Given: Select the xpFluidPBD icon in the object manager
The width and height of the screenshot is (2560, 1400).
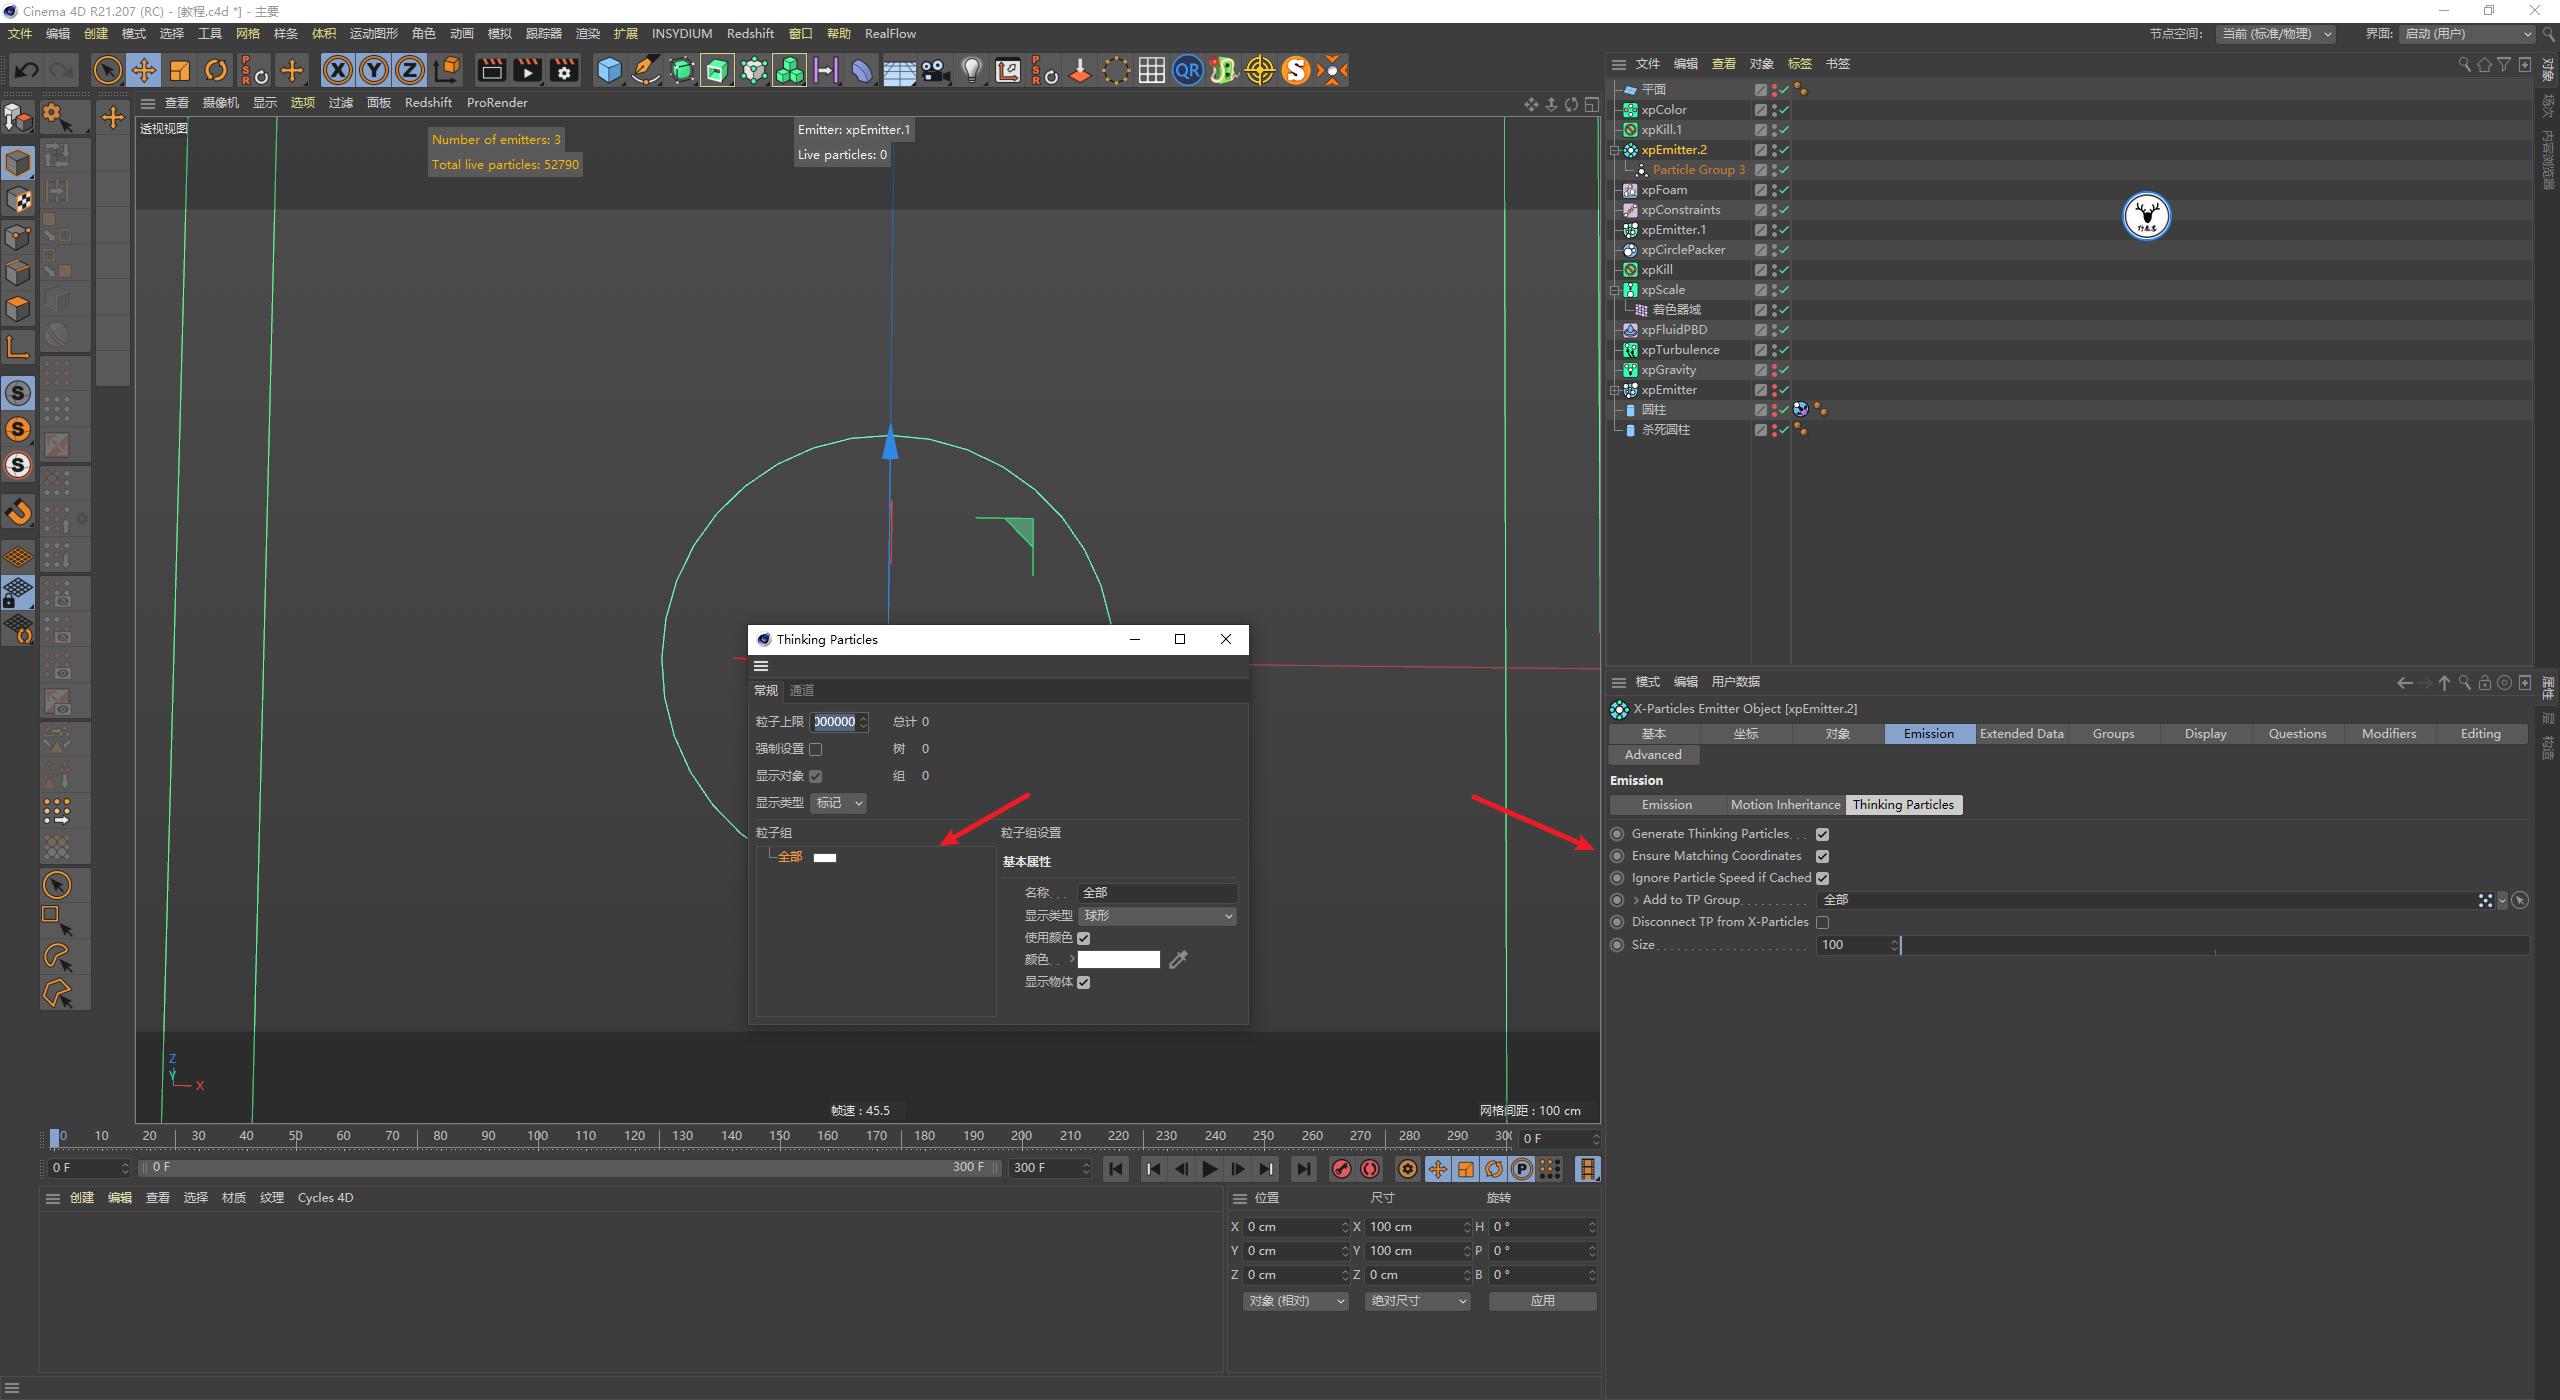Looking at the screenshot, I should (x=1629, y=329).
